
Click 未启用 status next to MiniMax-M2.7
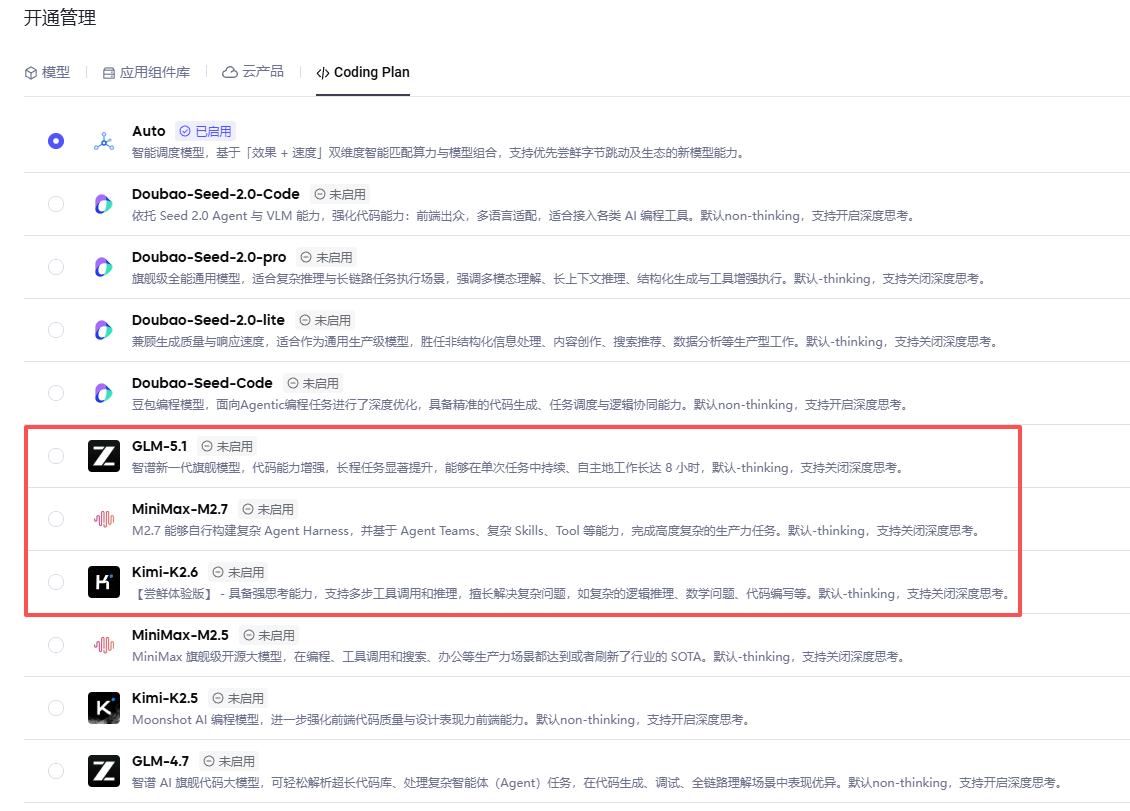(x=267, y=509)
